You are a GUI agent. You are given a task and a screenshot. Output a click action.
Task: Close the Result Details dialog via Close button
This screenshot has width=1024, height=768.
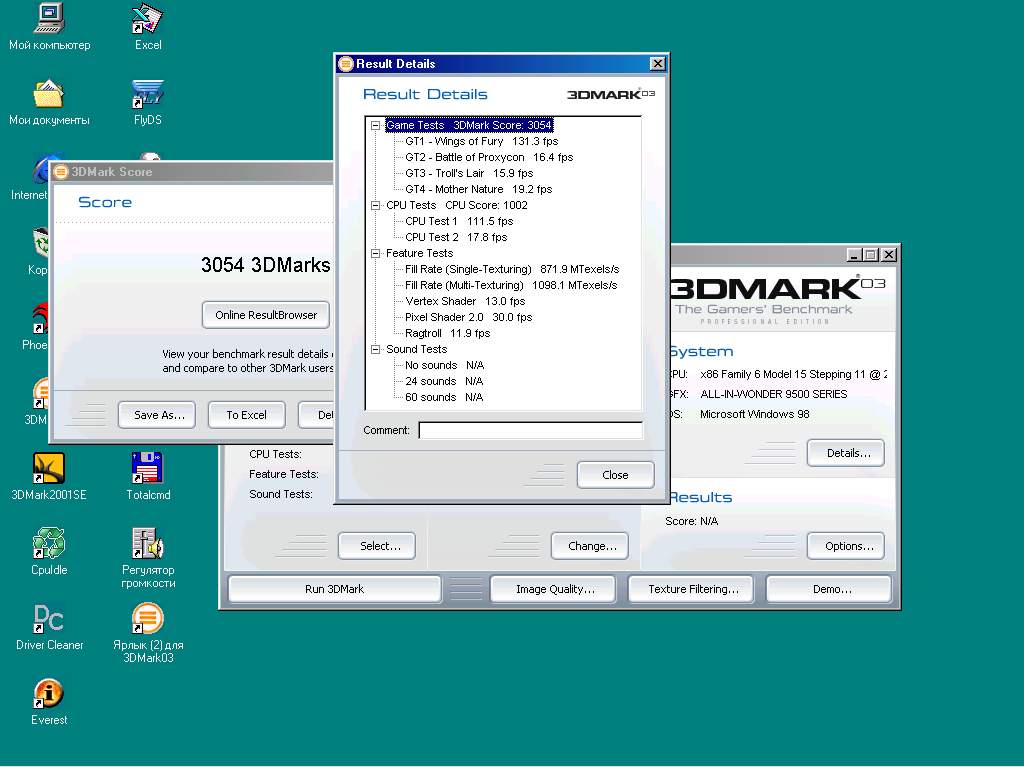(615, 475)
